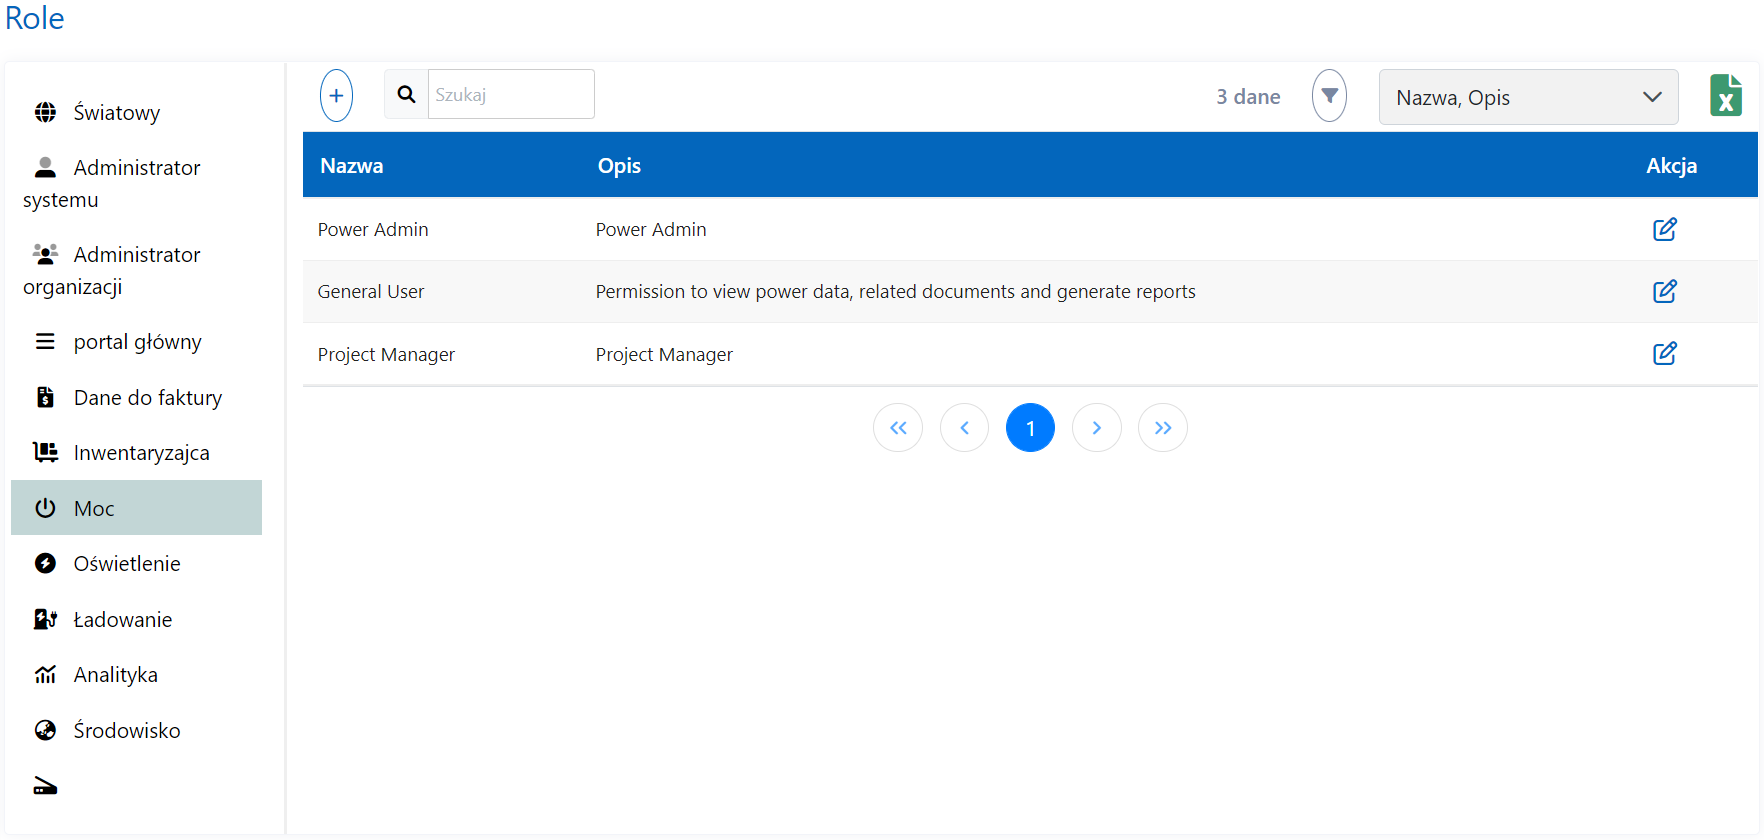
Task: Sort by the Nazwa column header
Action: pos(352,166)
